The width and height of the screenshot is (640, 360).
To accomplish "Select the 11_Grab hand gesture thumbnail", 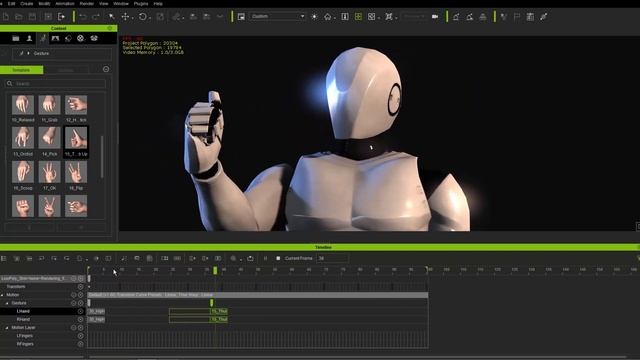I will tap(49, 105).
